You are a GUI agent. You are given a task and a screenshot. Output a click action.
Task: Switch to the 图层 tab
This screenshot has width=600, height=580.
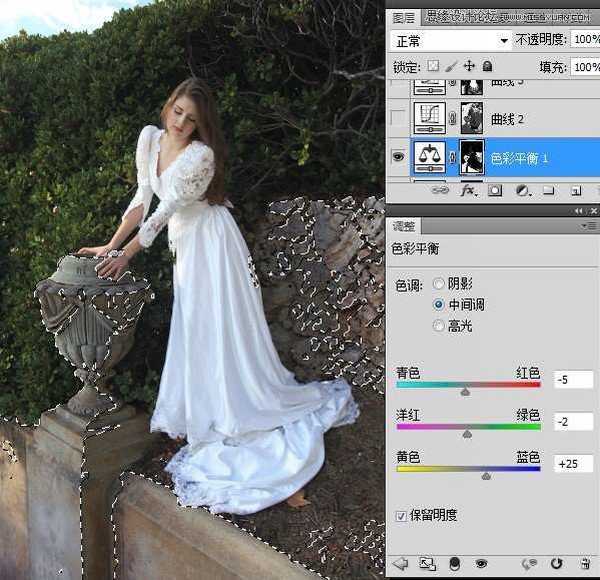404,16
